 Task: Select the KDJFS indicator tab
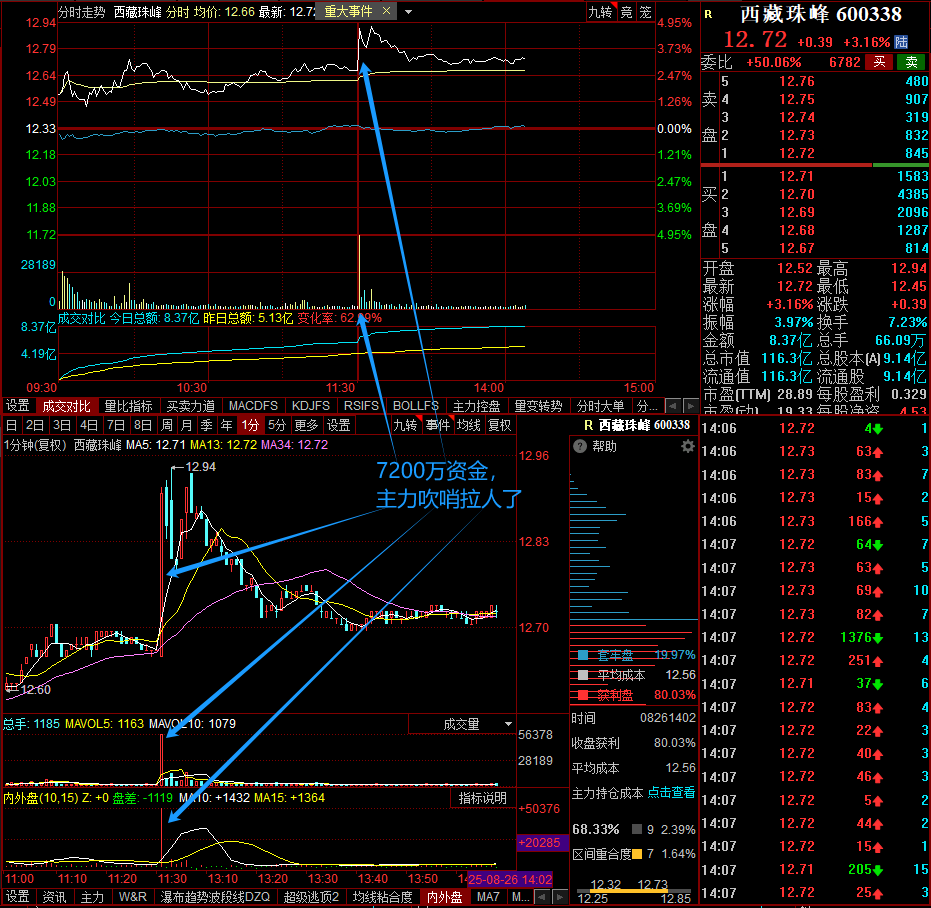(311, 406)
